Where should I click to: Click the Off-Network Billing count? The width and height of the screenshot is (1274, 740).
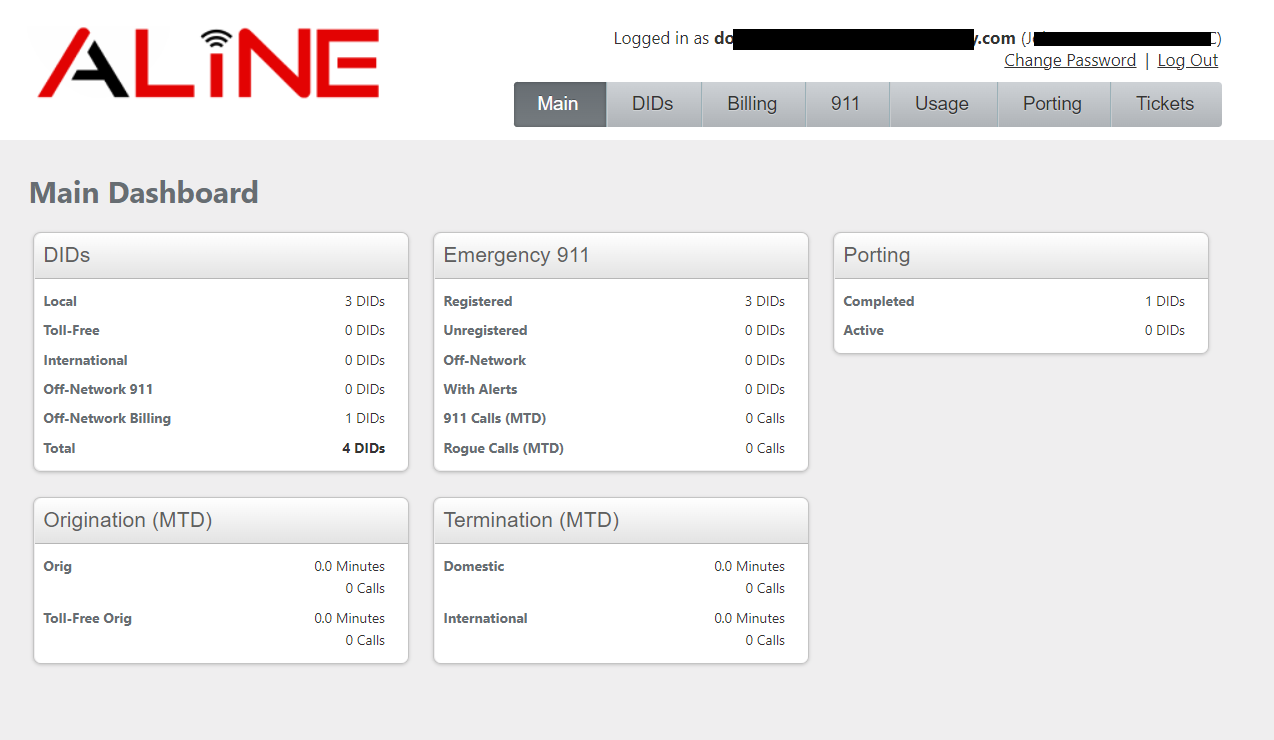point(365,418)
